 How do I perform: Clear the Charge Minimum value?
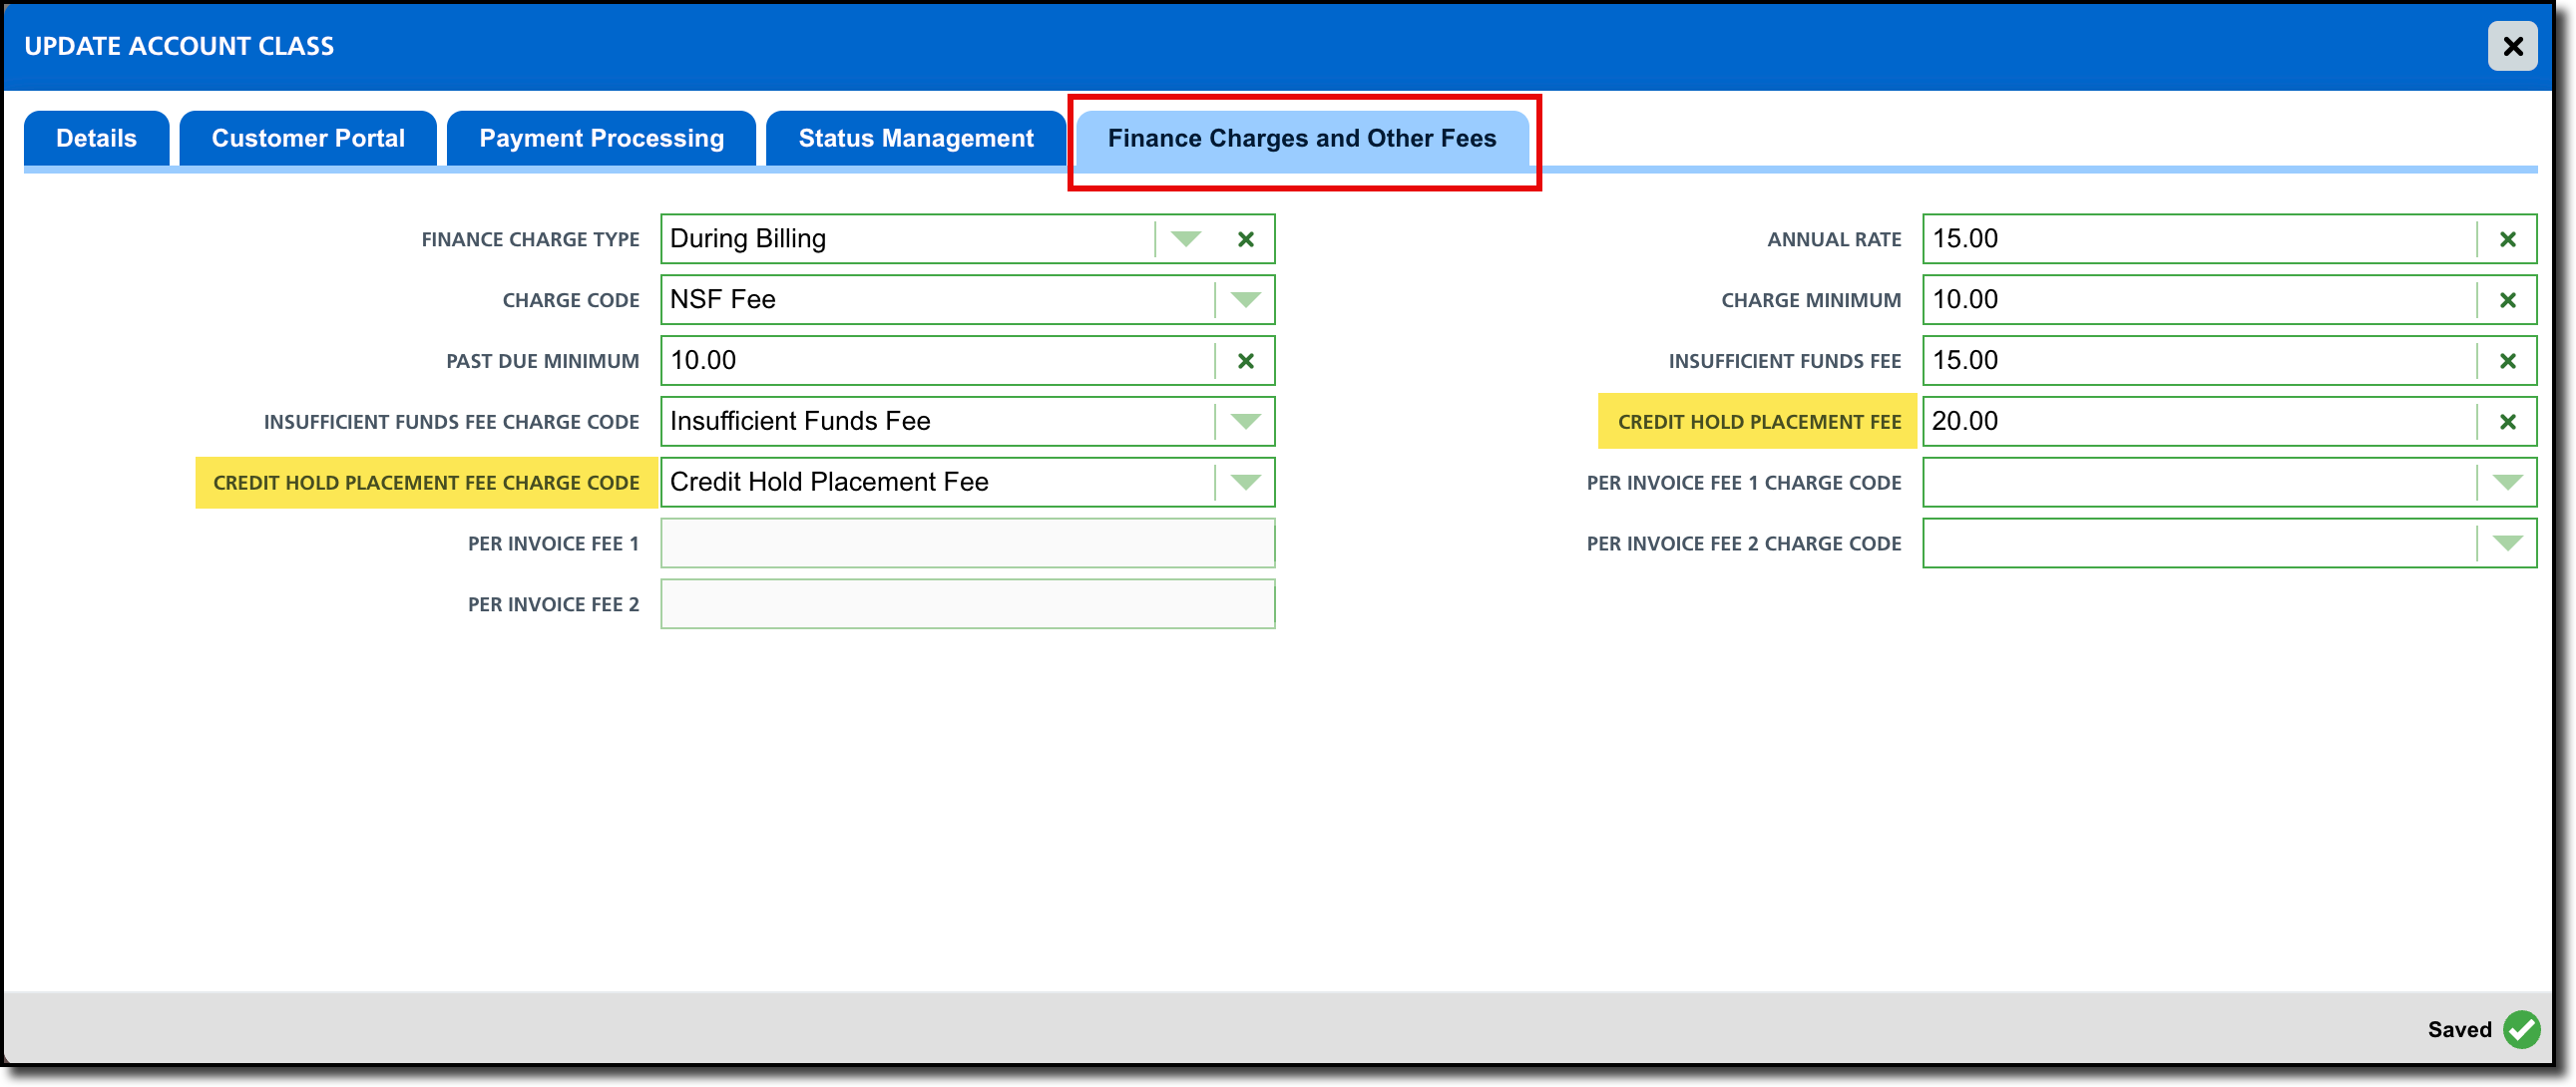click(2507, 300)
